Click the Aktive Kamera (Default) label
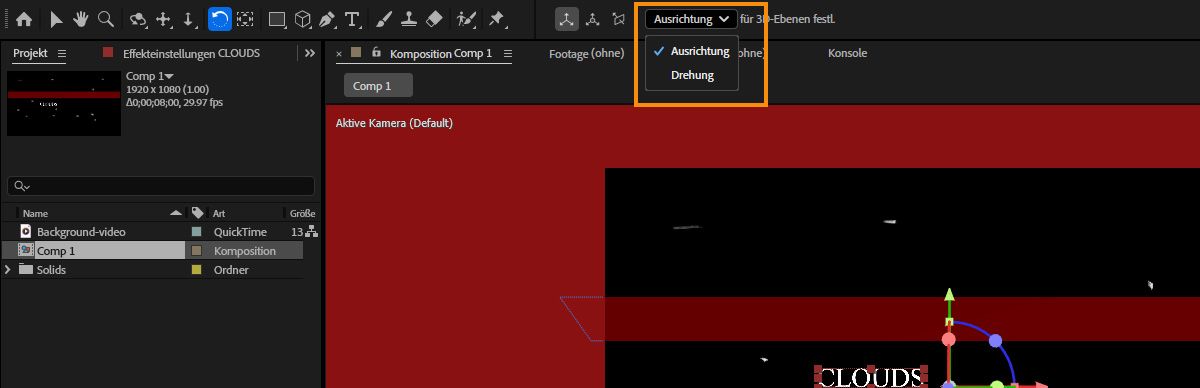This screenshot has width=1200, height=388. click(x=394, y=123)
